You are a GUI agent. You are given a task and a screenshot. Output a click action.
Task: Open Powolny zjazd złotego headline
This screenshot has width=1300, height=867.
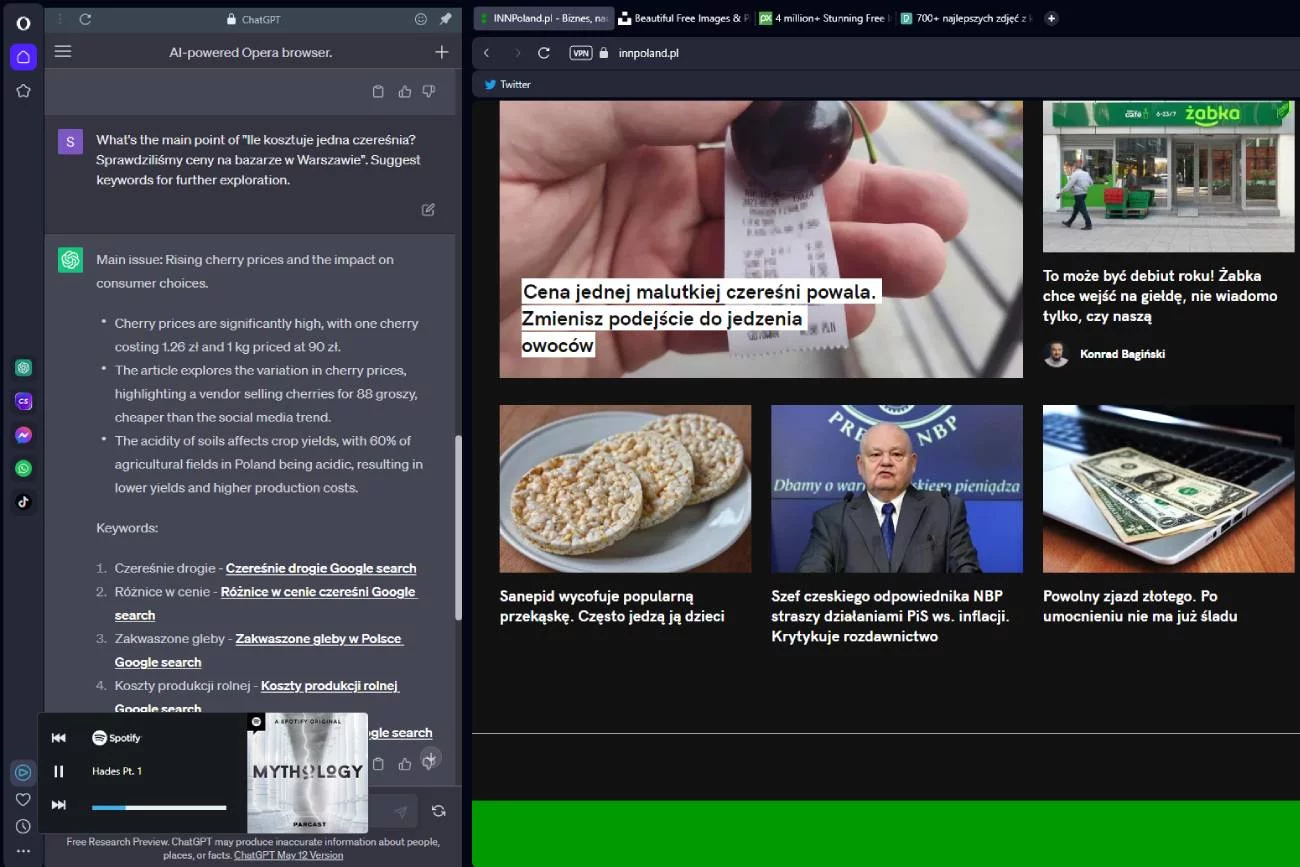(1140, 606)
